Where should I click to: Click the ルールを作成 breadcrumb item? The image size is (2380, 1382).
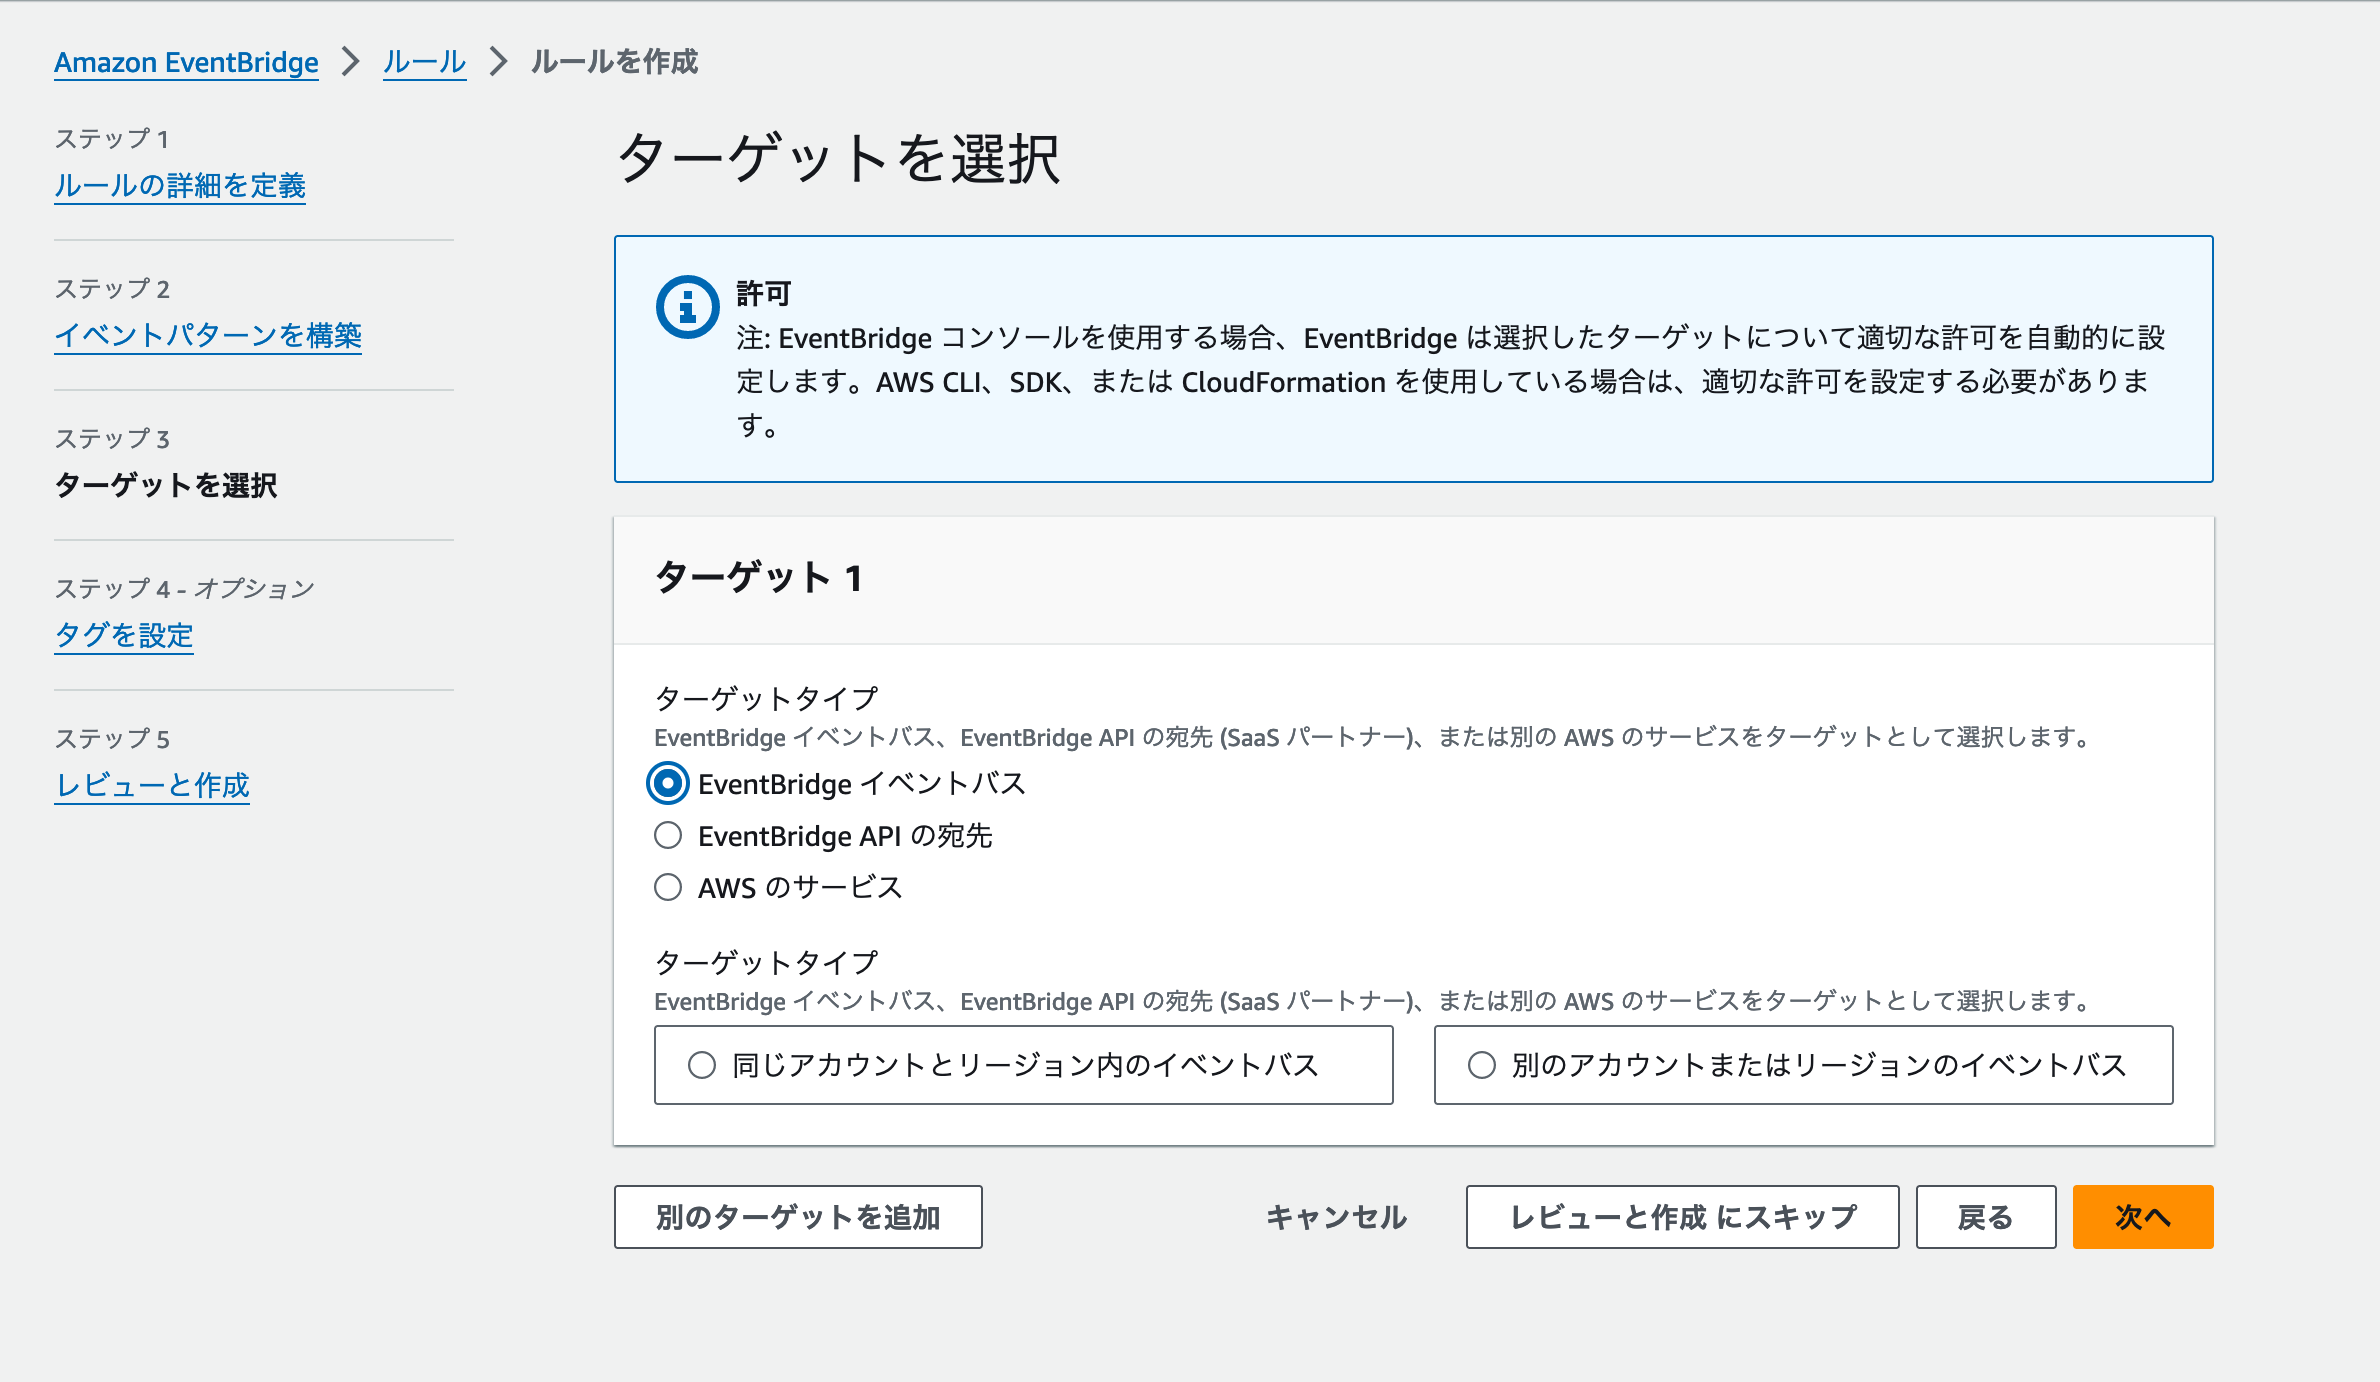click(x=616, y=62)
